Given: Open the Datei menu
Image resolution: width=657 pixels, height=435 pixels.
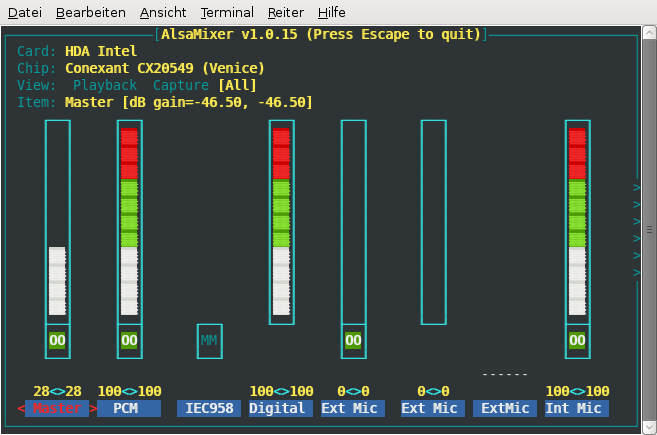Looking at the screenshot, I should [x=25, y=13].
